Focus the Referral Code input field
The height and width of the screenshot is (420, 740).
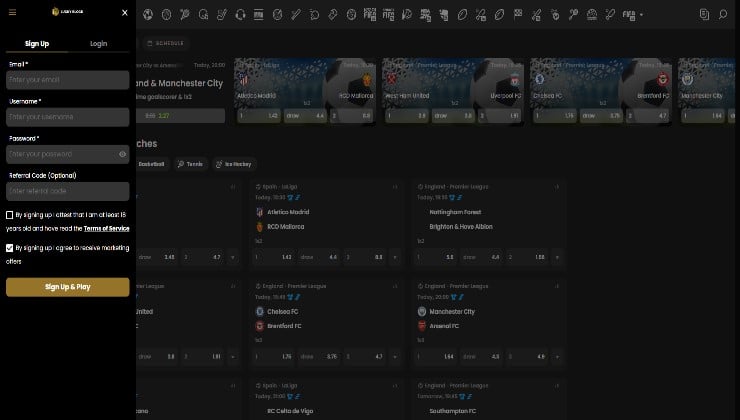pos(67,191)
